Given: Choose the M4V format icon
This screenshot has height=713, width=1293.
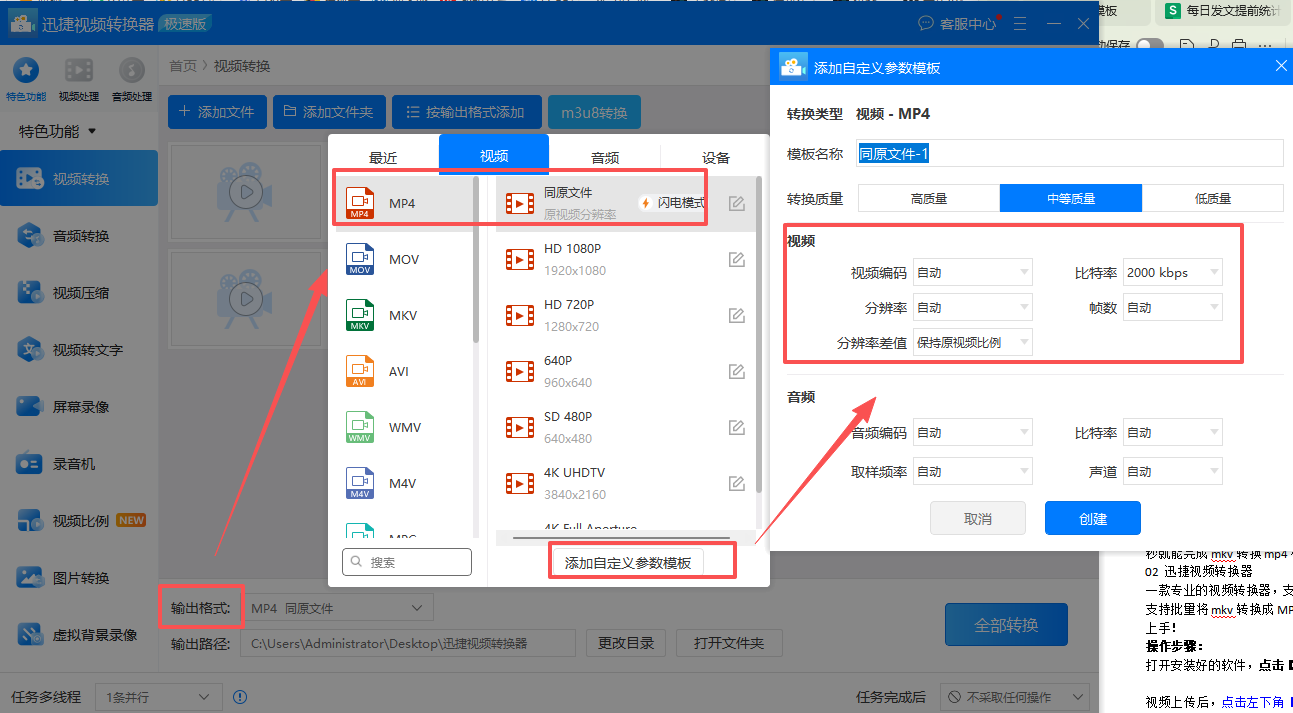Looking at the screenshot, I should (x=360, y=483).
